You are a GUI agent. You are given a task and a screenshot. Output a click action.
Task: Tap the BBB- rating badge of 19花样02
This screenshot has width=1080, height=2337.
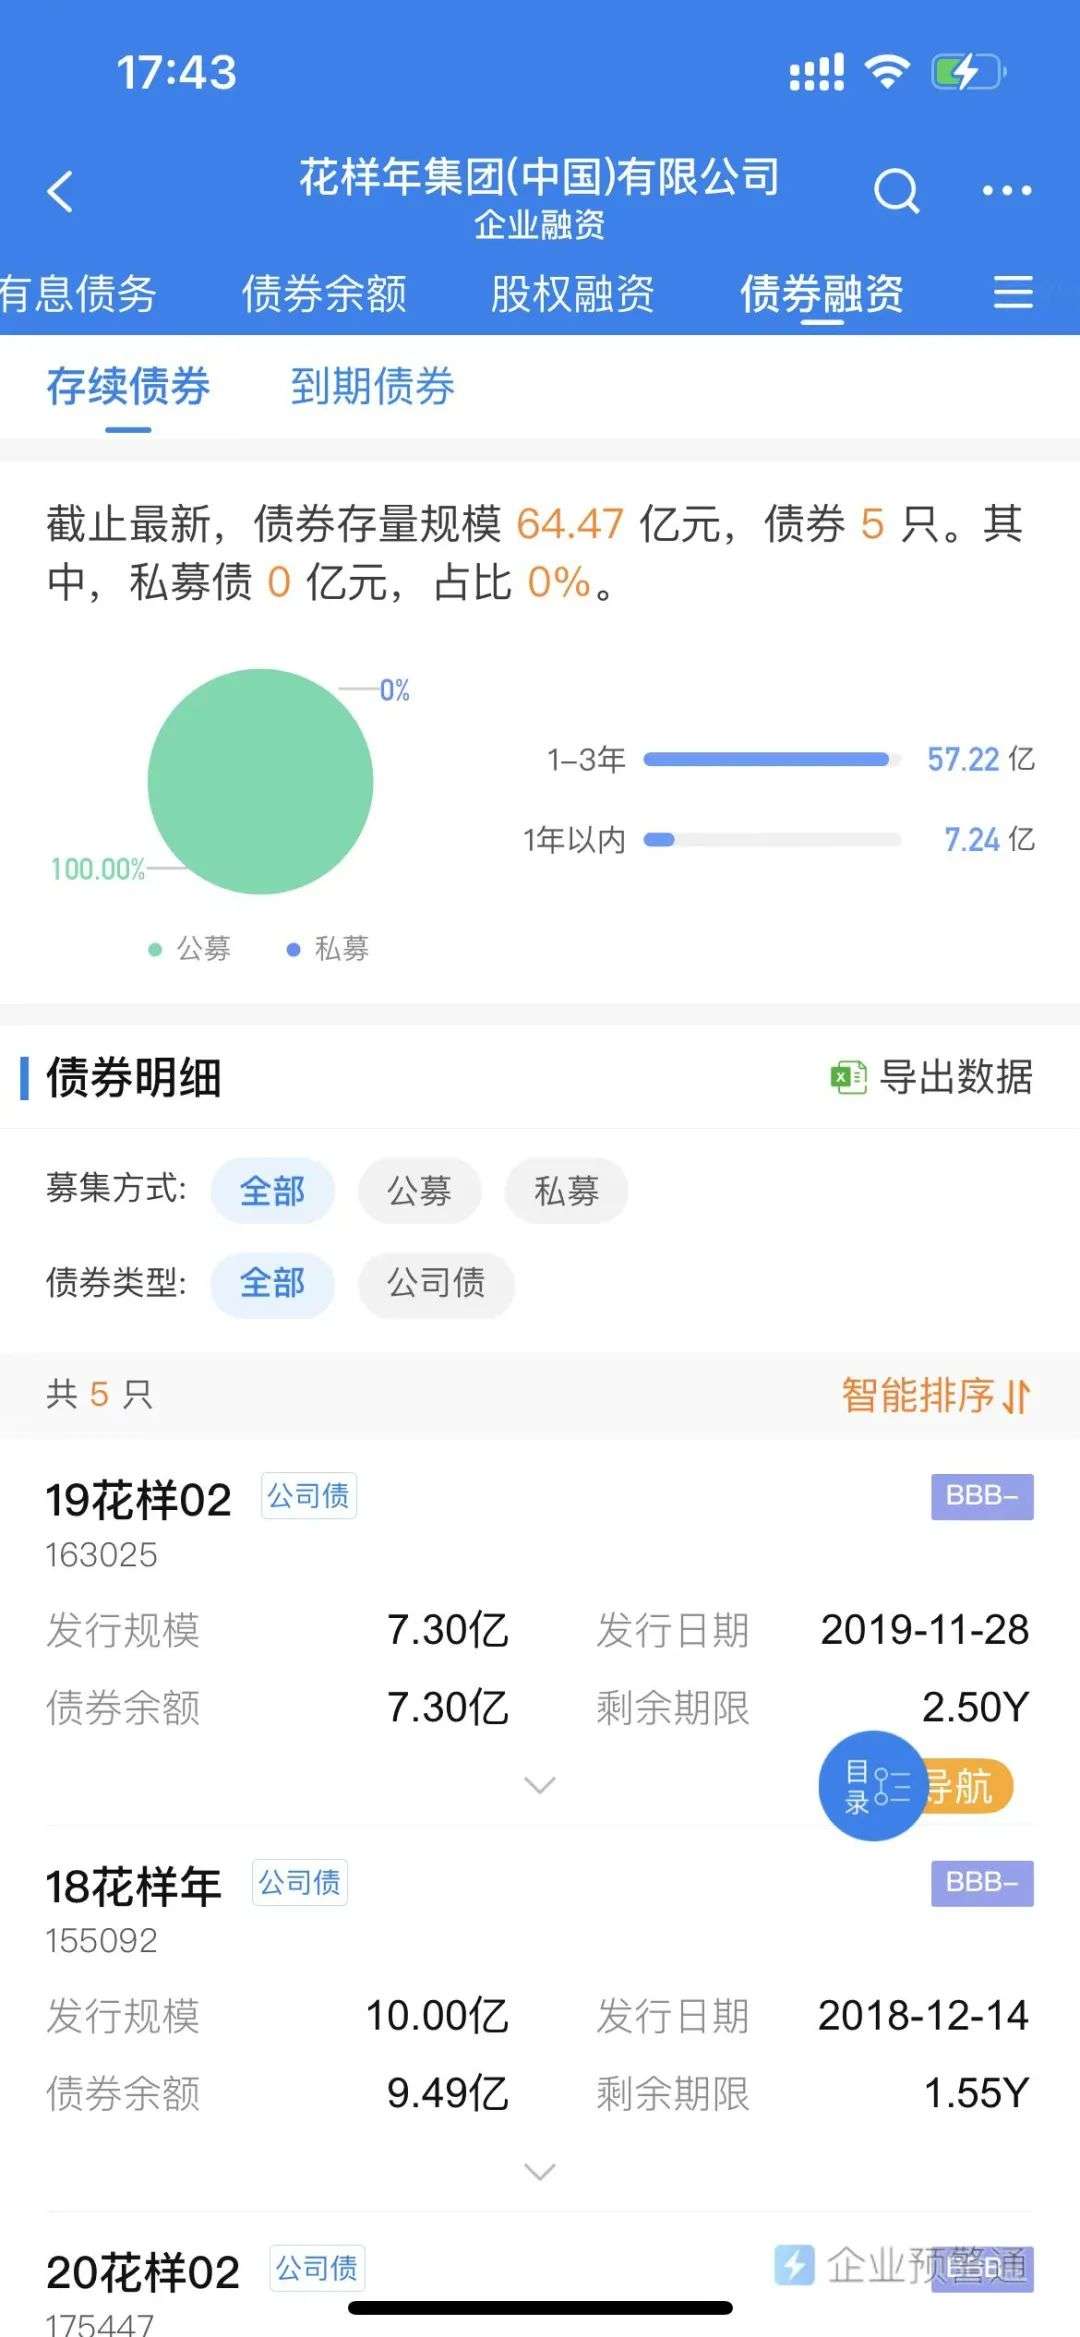pos(982,1496)
